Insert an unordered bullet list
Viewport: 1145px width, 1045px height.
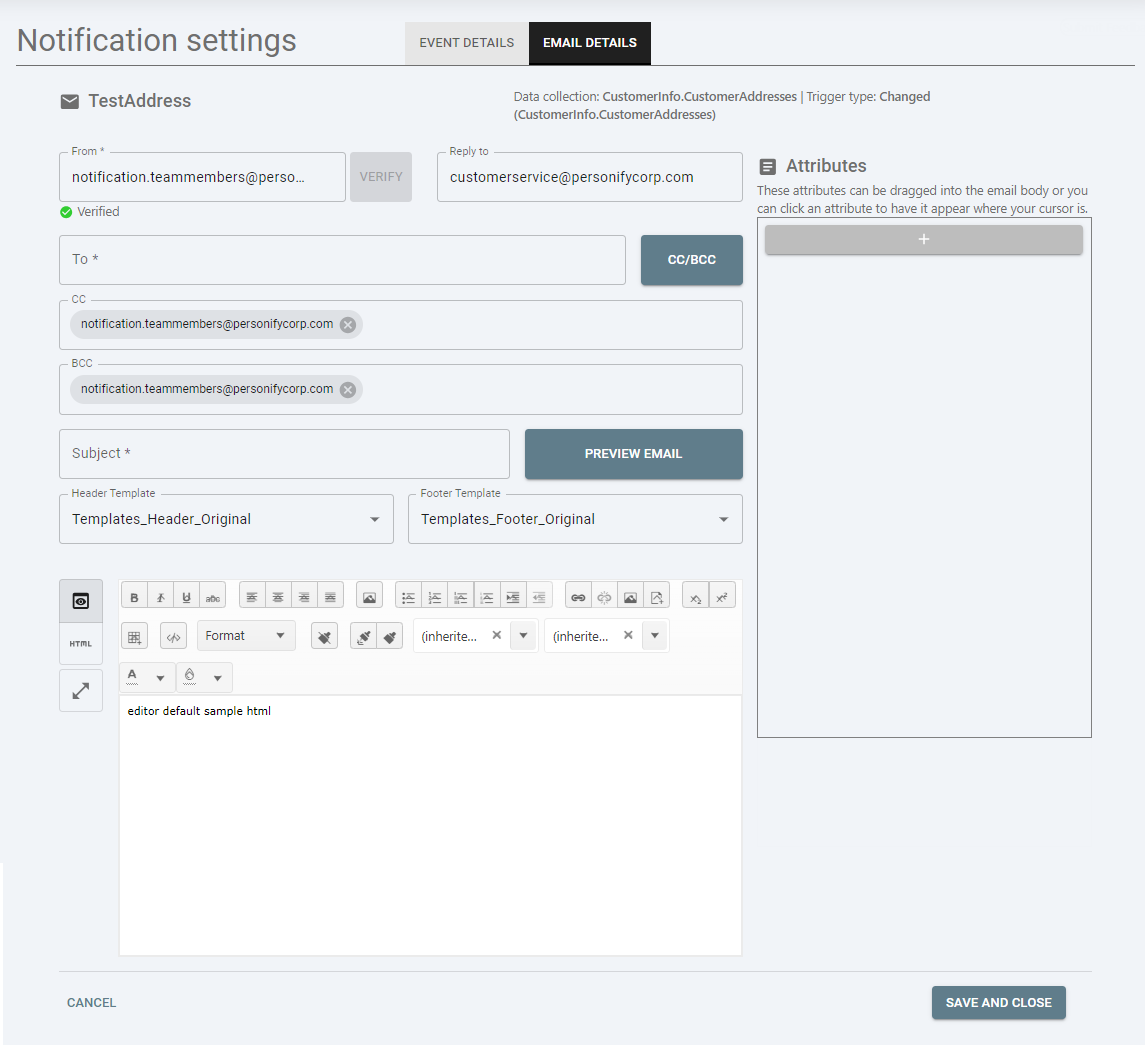point(408,597)
